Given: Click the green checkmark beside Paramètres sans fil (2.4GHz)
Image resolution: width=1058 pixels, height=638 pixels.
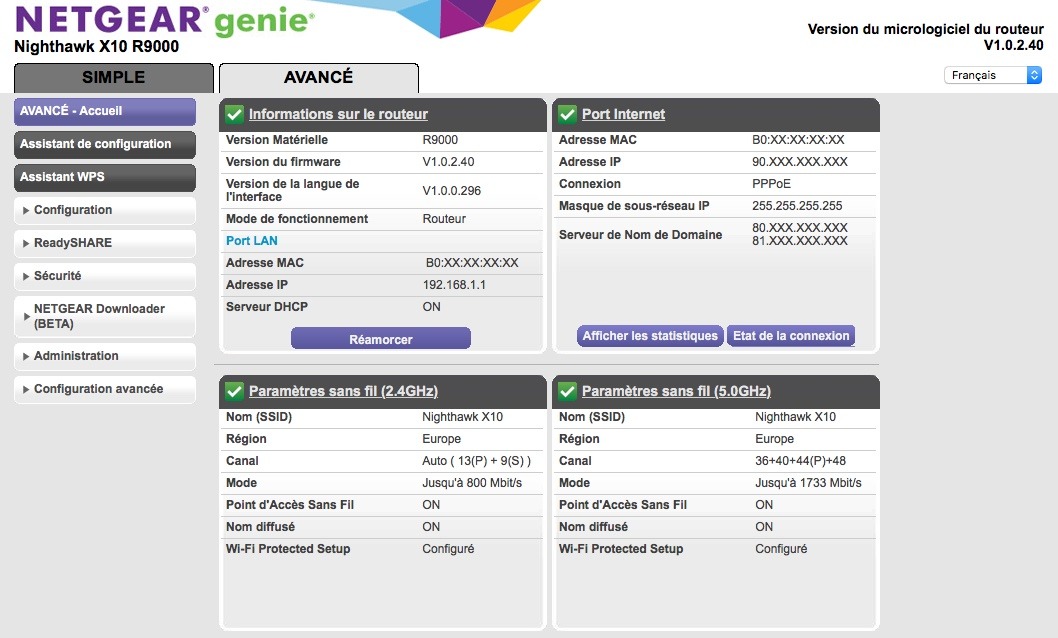Looking at the screenshot, I should [x=234, y=391].
